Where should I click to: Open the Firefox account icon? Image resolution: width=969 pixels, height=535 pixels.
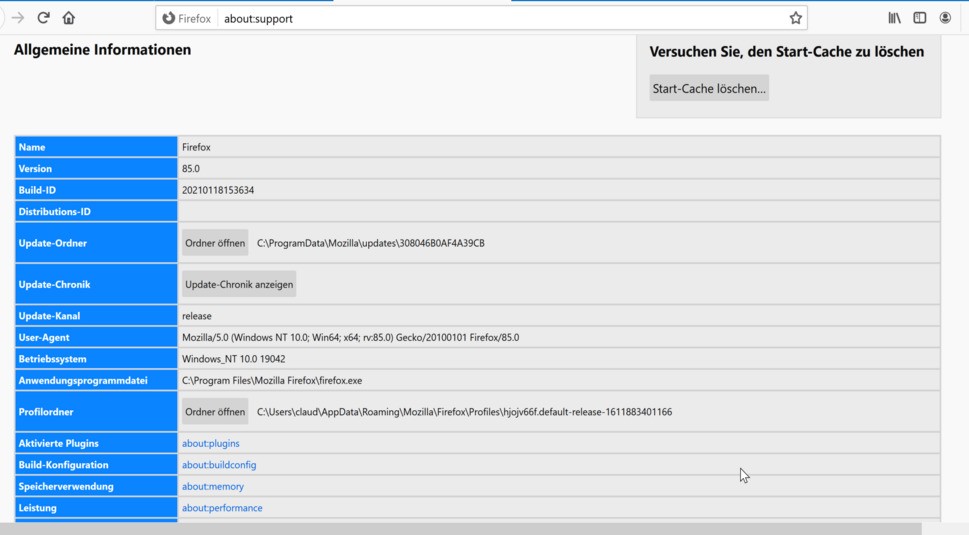coord(945,18)
